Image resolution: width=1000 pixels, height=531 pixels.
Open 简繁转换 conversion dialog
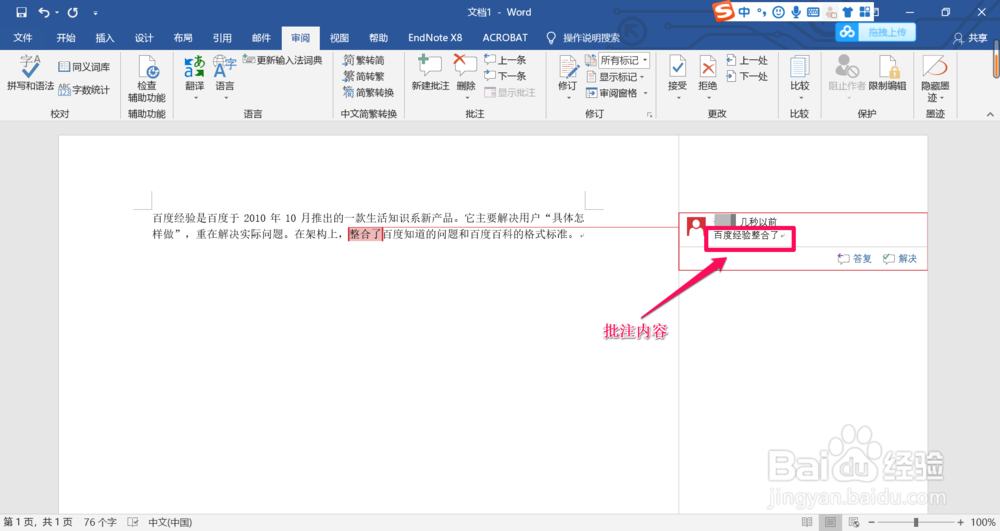coord(368,92)
